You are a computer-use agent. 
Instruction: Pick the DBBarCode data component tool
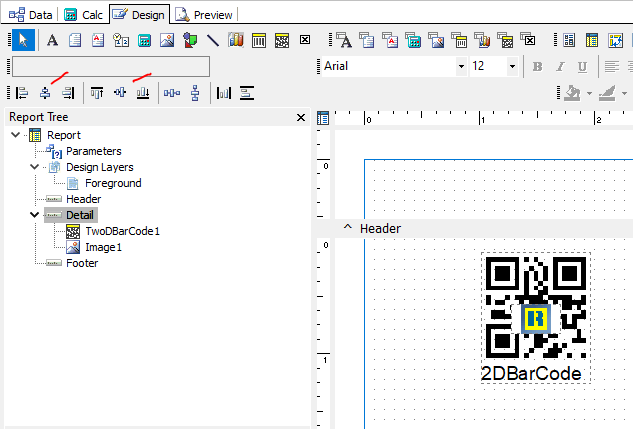tap(459, 40)
